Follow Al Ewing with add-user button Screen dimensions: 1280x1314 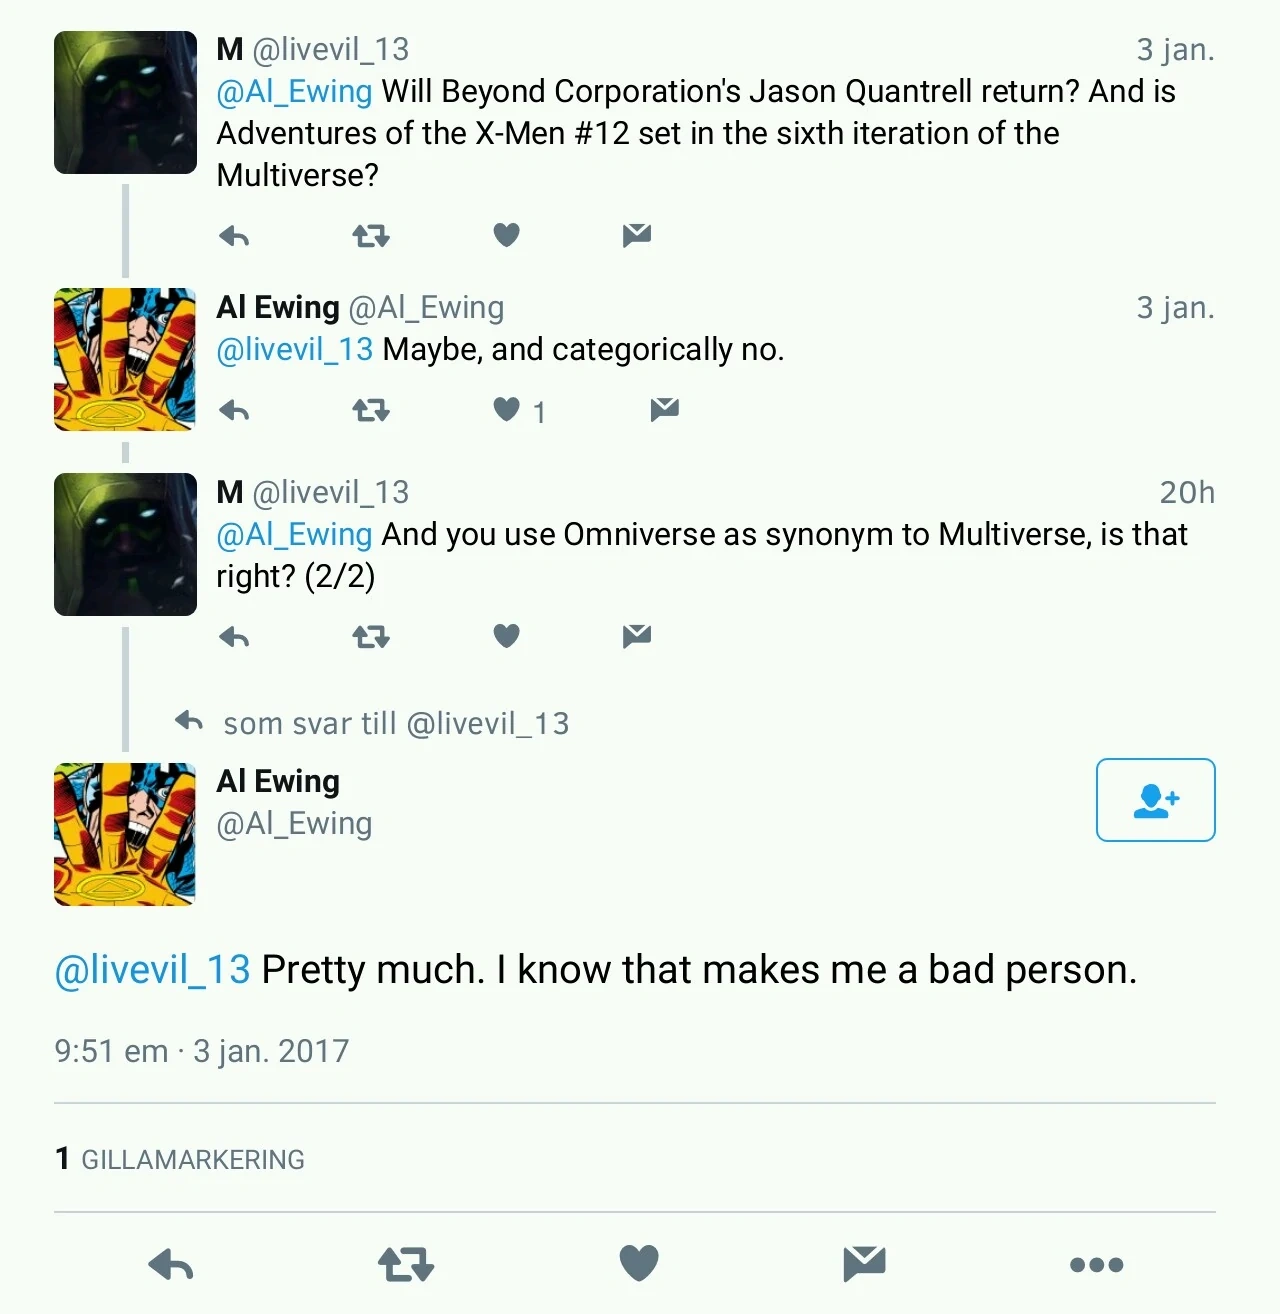tap(1155, 800)
